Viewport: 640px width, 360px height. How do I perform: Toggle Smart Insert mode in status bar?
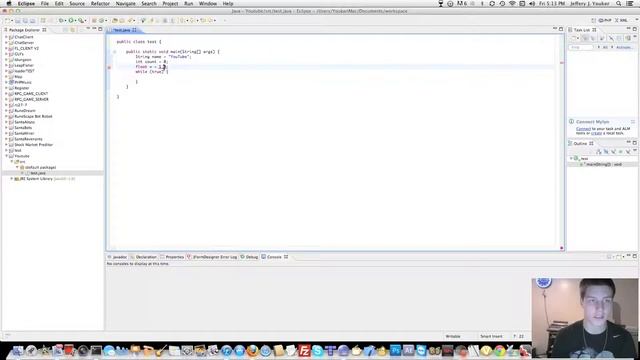pyautogui.click(x=491, y=336)
